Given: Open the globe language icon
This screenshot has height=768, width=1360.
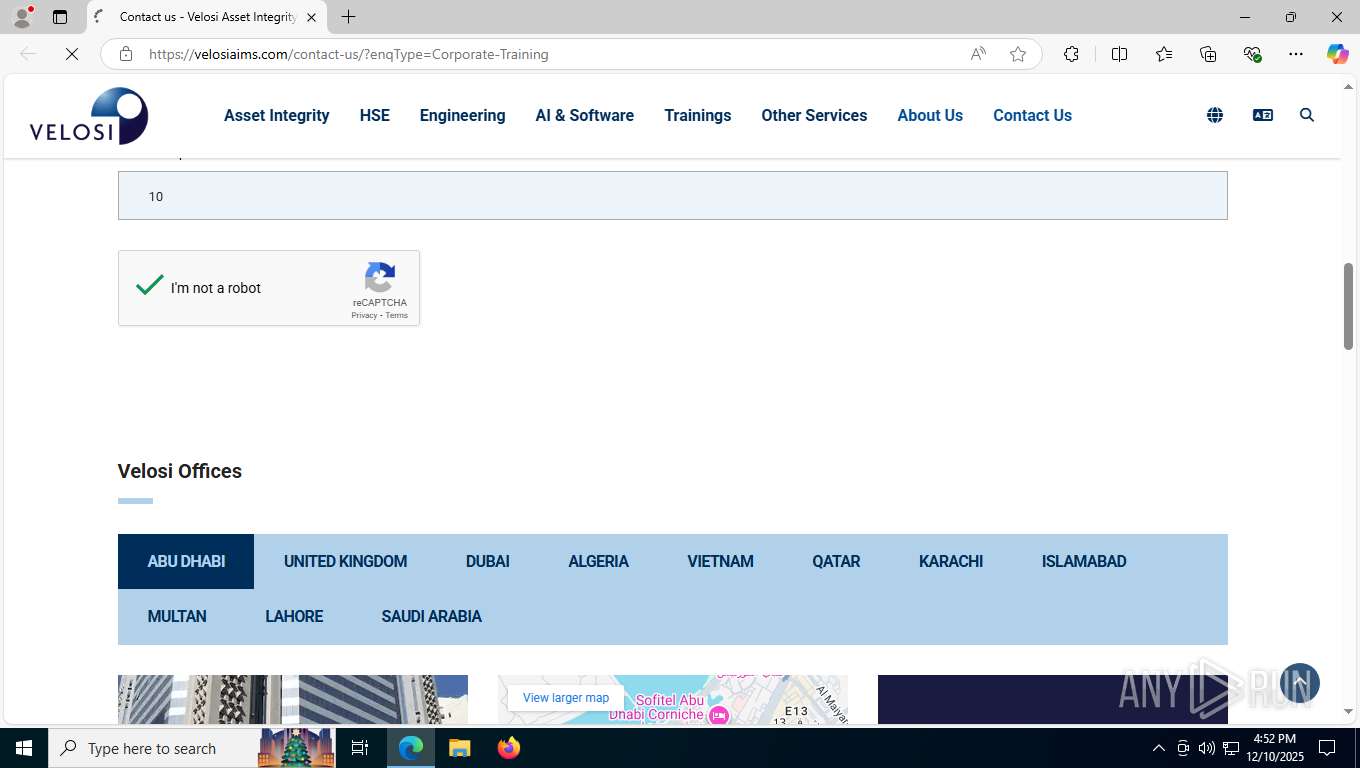Looking at the screenshot, I should [x=1215, y=115].
